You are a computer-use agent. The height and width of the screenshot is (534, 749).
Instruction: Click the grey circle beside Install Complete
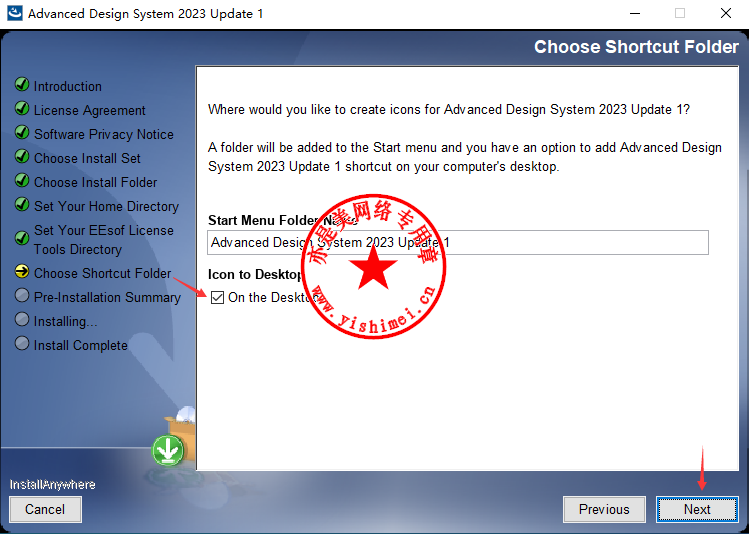click(x=22, y=343)
